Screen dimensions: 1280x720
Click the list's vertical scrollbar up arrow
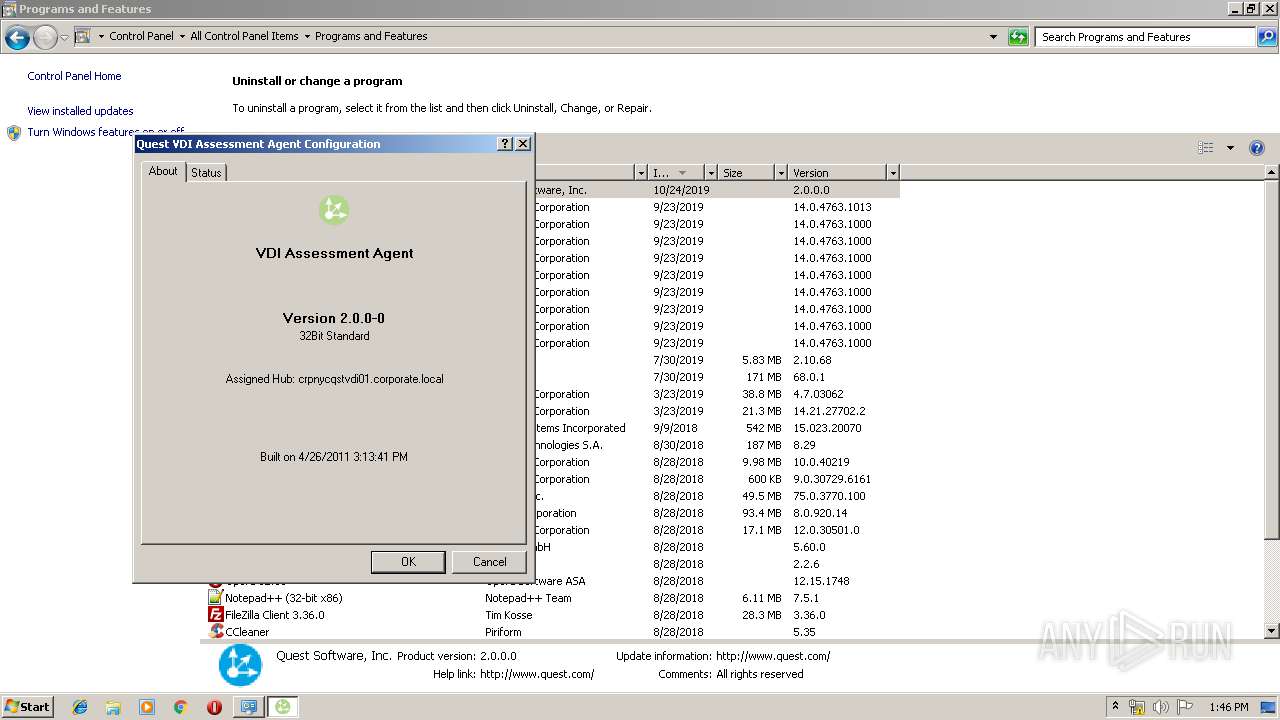click(1272, 173)
